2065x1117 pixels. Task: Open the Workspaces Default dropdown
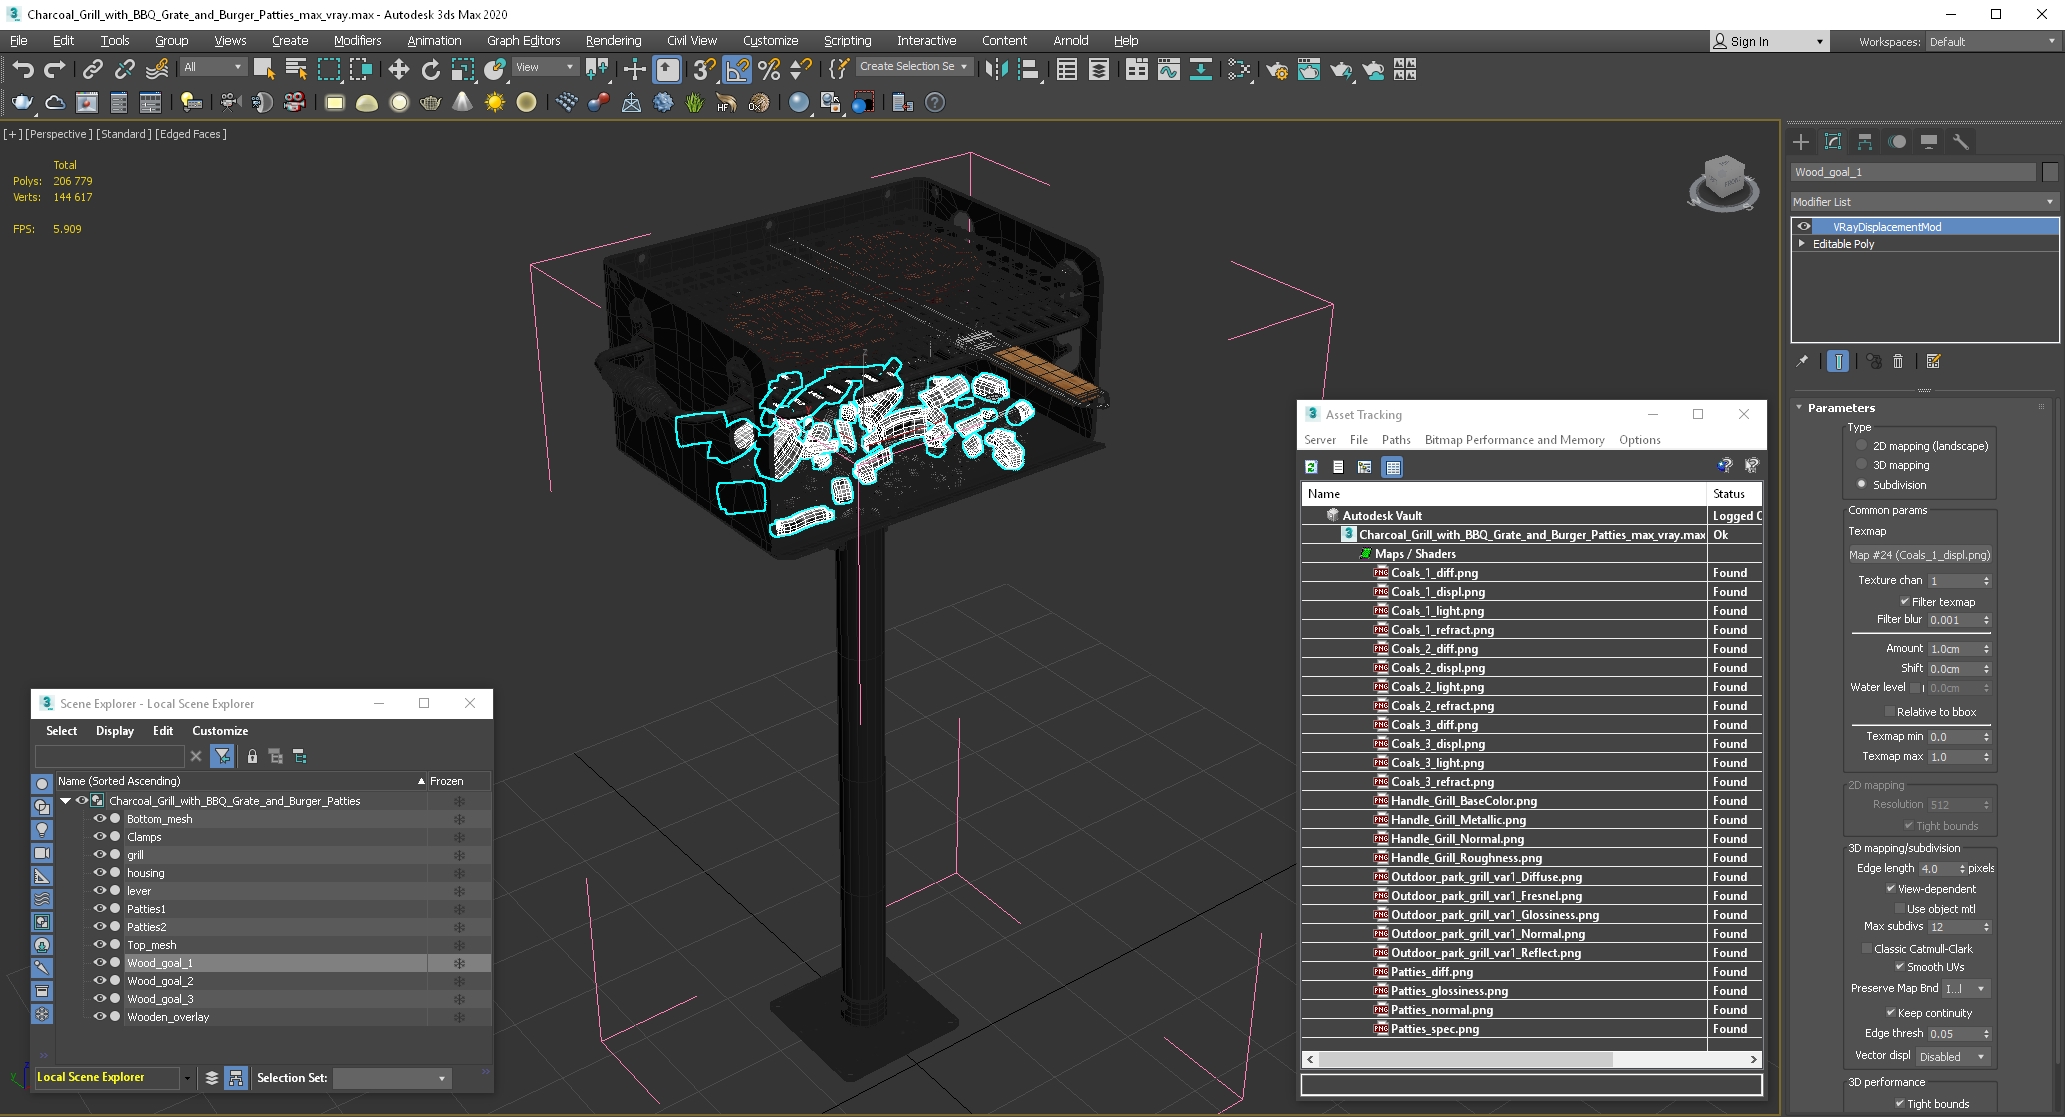1990,41
